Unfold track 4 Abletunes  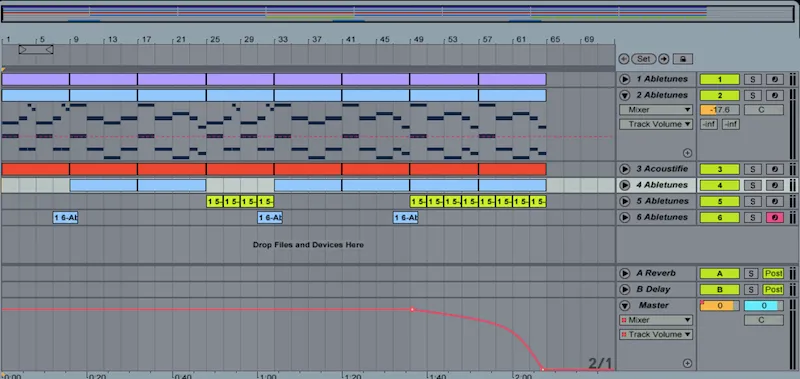coord(624,185)
